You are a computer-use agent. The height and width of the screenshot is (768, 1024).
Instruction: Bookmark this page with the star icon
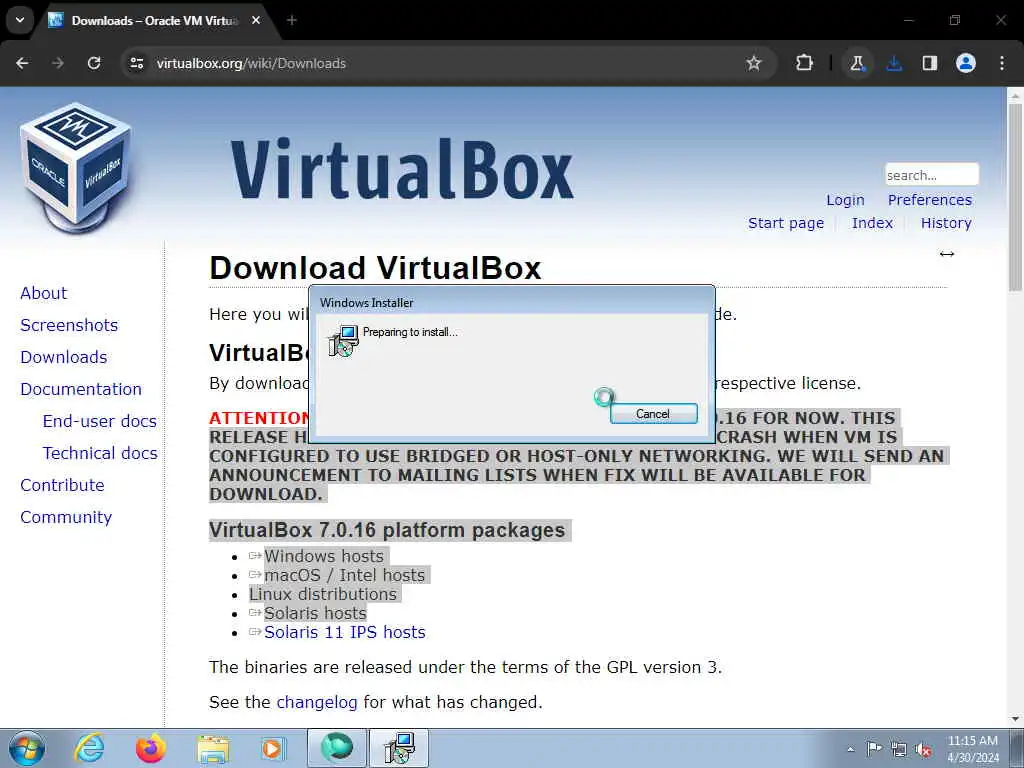tap(754, 63)
